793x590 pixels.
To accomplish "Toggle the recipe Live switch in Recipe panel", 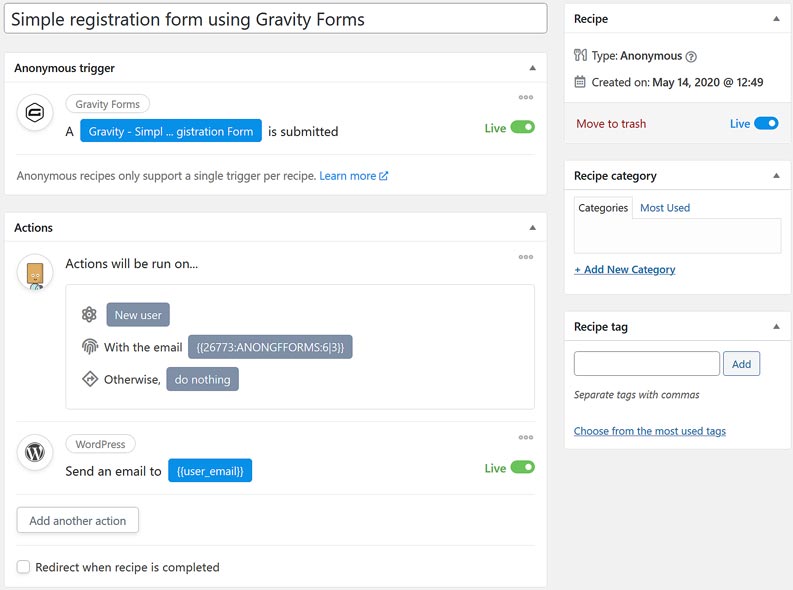I will click(x=766, y=123).
